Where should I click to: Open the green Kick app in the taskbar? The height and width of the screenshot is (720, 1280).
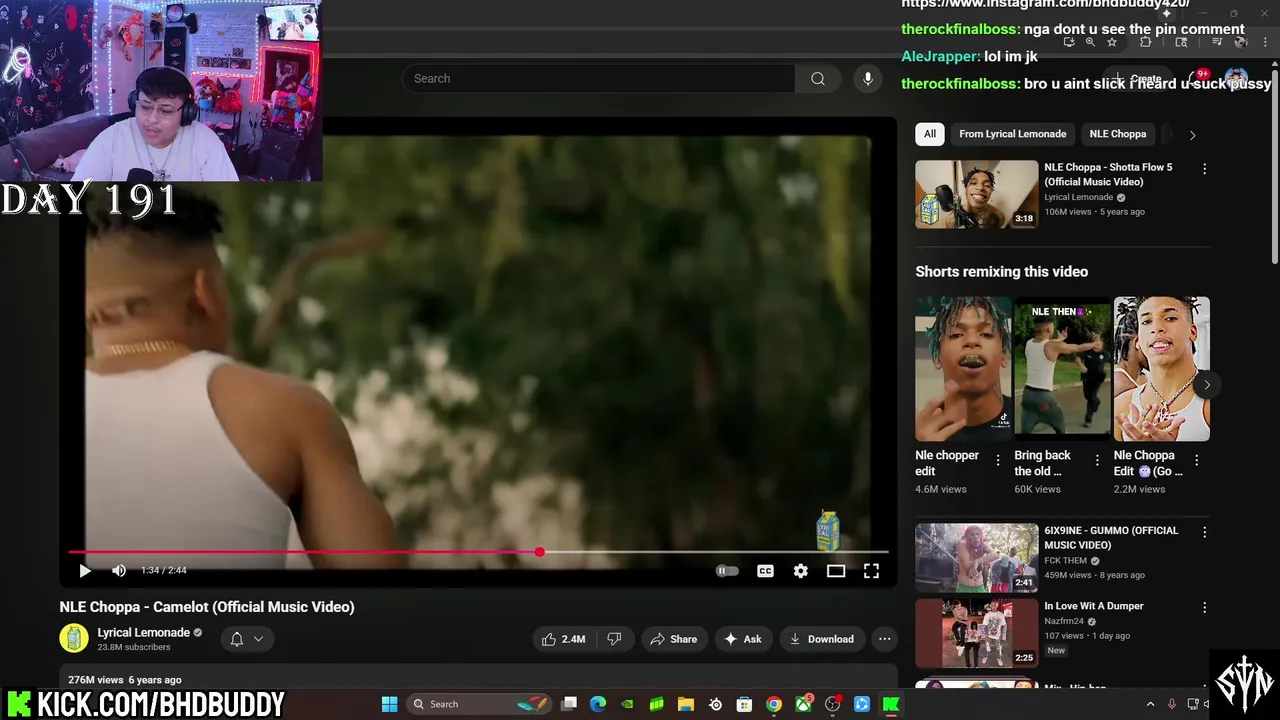[890, 704]
